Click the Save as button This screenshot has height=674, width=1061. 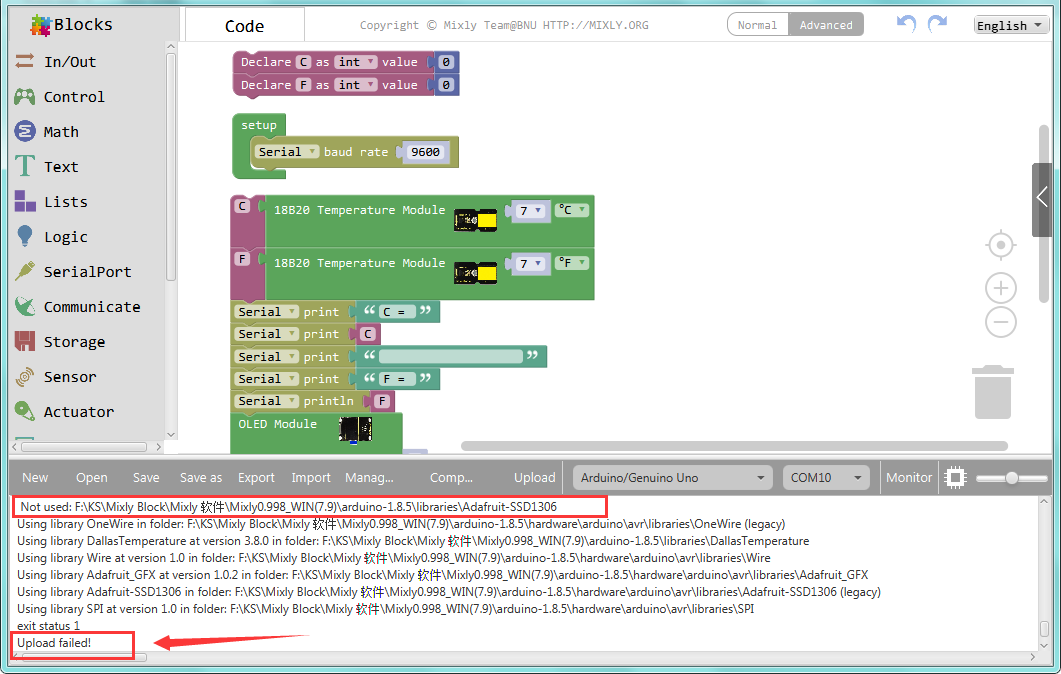[x=201, y=478]
